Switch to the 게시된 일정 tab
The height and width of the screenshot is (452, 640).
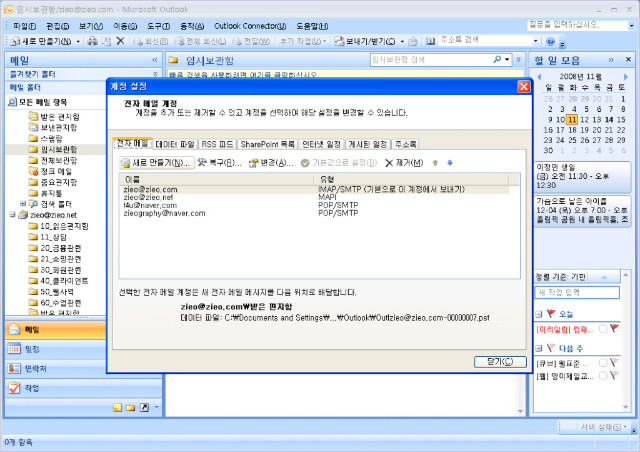[368, 144]
